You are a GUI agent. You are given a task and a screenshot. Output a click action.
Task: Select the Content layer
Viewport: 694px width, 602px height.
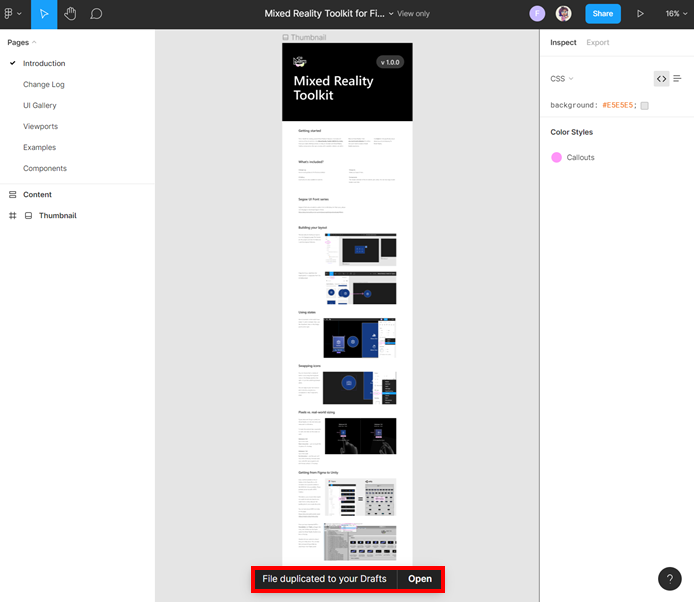(37, 194)
